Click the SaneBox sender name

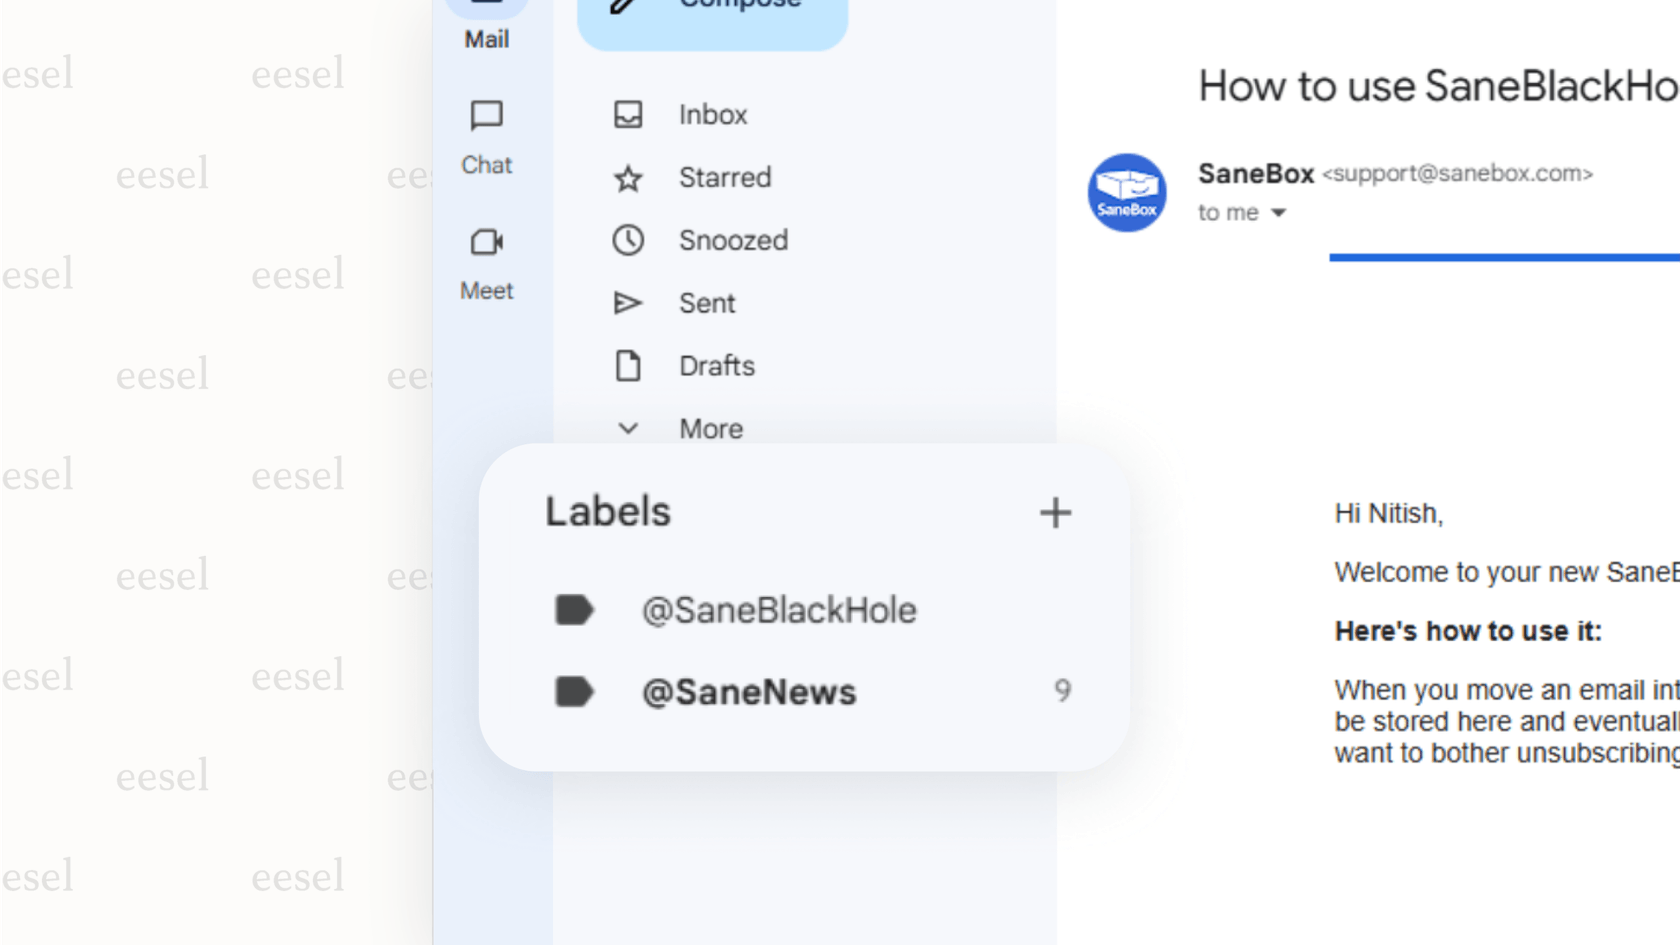[x=1256, y=173]
